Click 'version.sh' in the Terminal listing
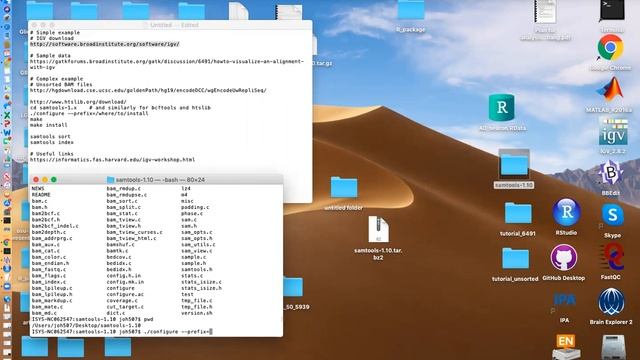640x360 pixels. [x=197, y=313]
